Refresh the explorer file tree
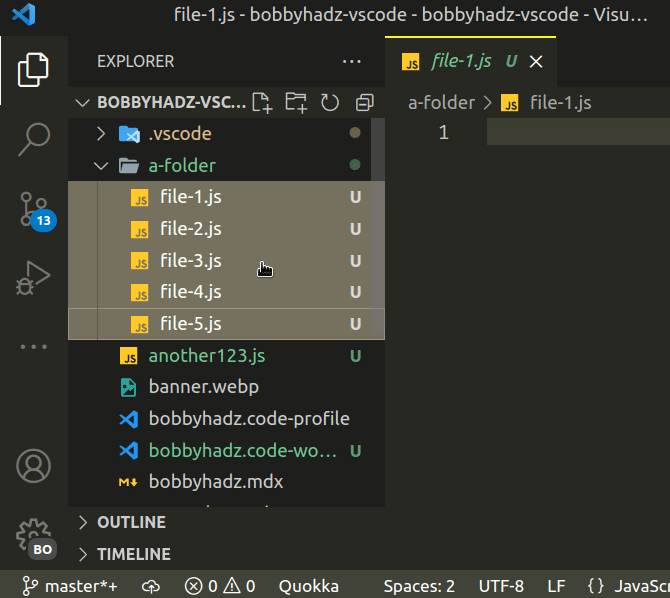The image size is (670, 598). (329, 103)
